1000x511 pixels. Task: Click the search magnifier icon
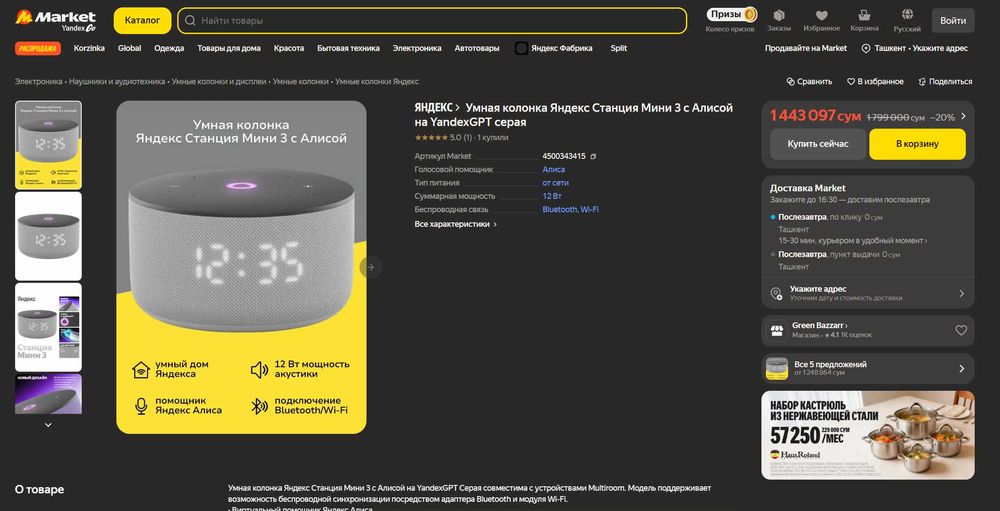(x=190, y=20)
